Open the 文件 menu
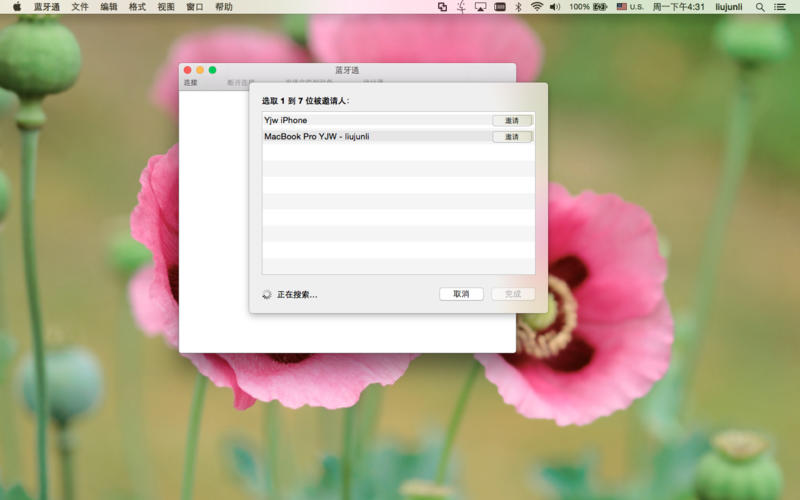The height and width of the screenshot is (500, 800). (x=80, y=7)
